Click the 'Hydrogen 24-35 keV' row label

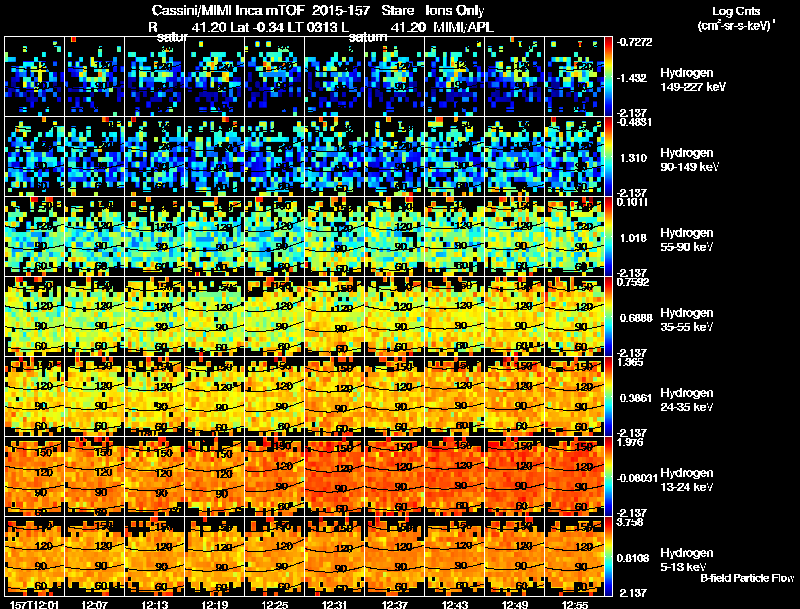point(687,400)
